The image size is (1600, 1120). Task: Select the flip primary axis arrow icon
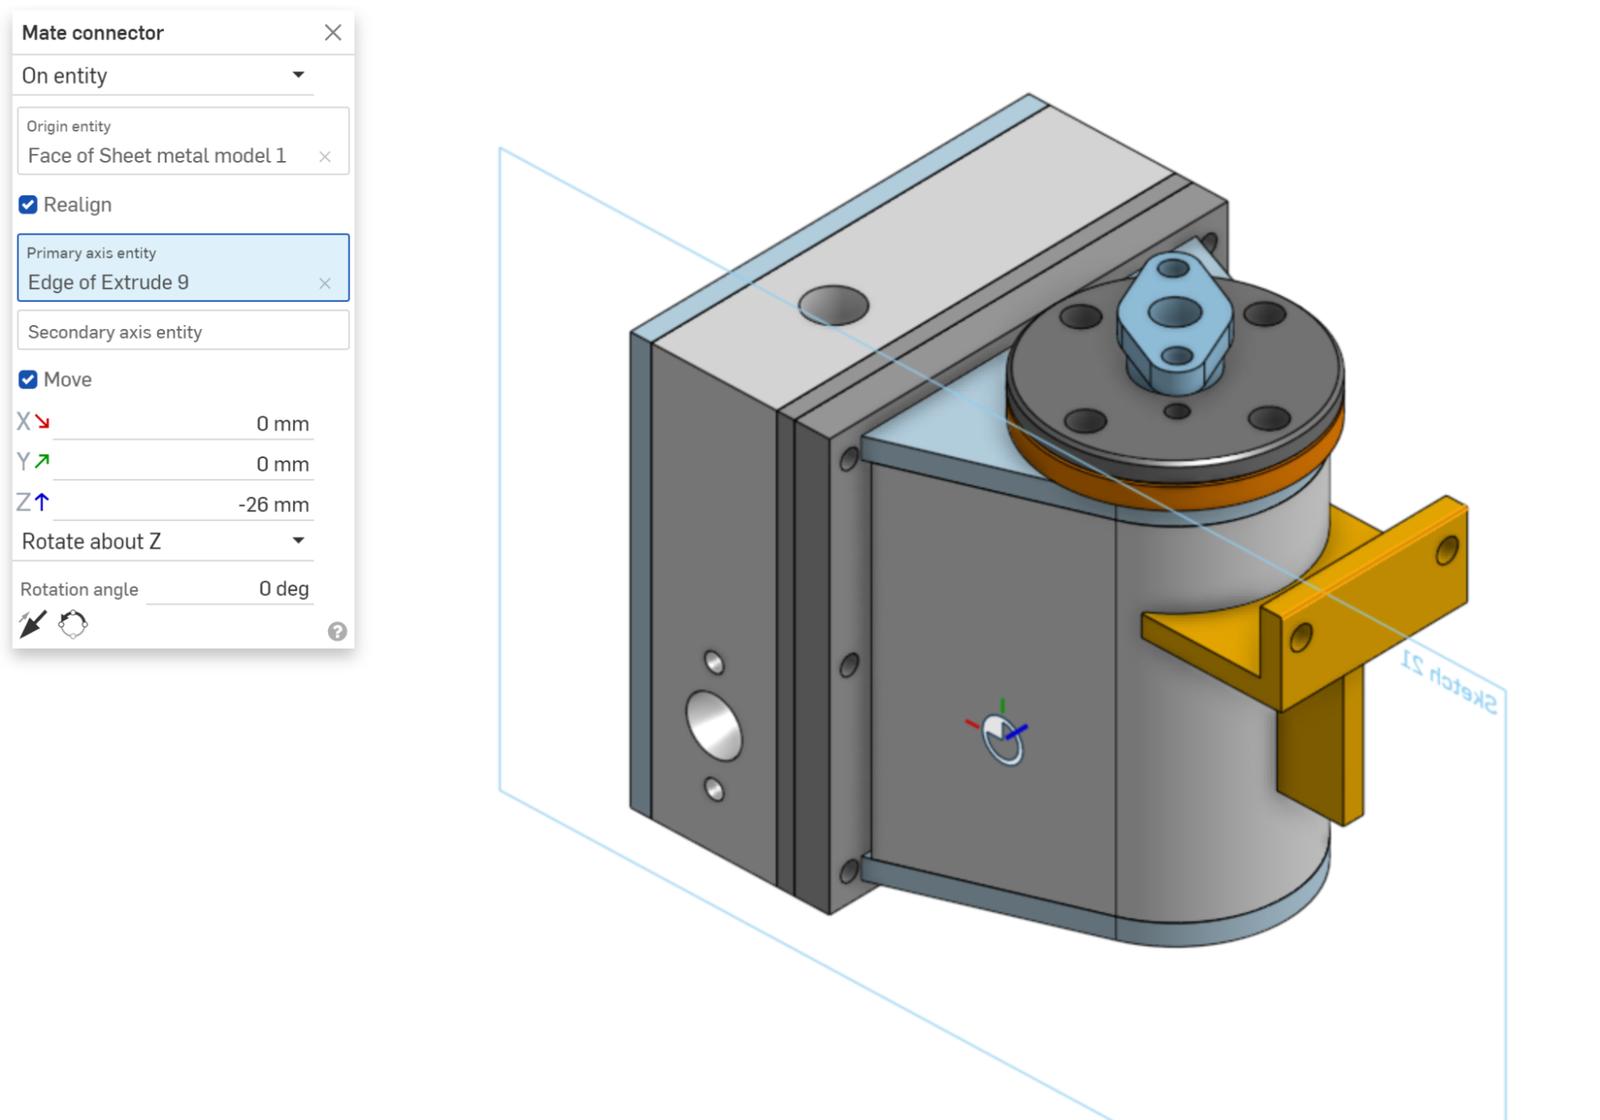click(31, 625)
